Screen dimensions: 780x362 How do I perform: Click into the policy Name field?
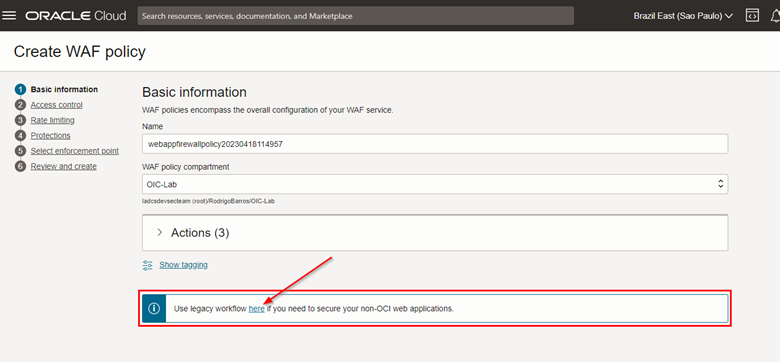point(435,144)
